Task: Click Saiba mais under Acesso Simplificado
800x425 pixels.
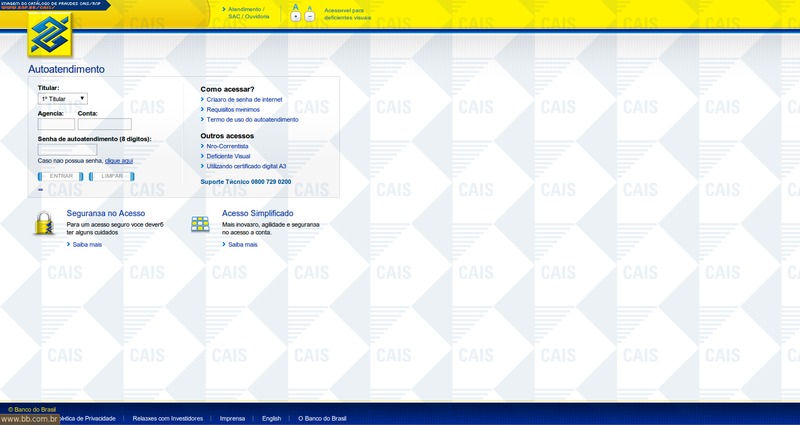Action: (242, 245)
